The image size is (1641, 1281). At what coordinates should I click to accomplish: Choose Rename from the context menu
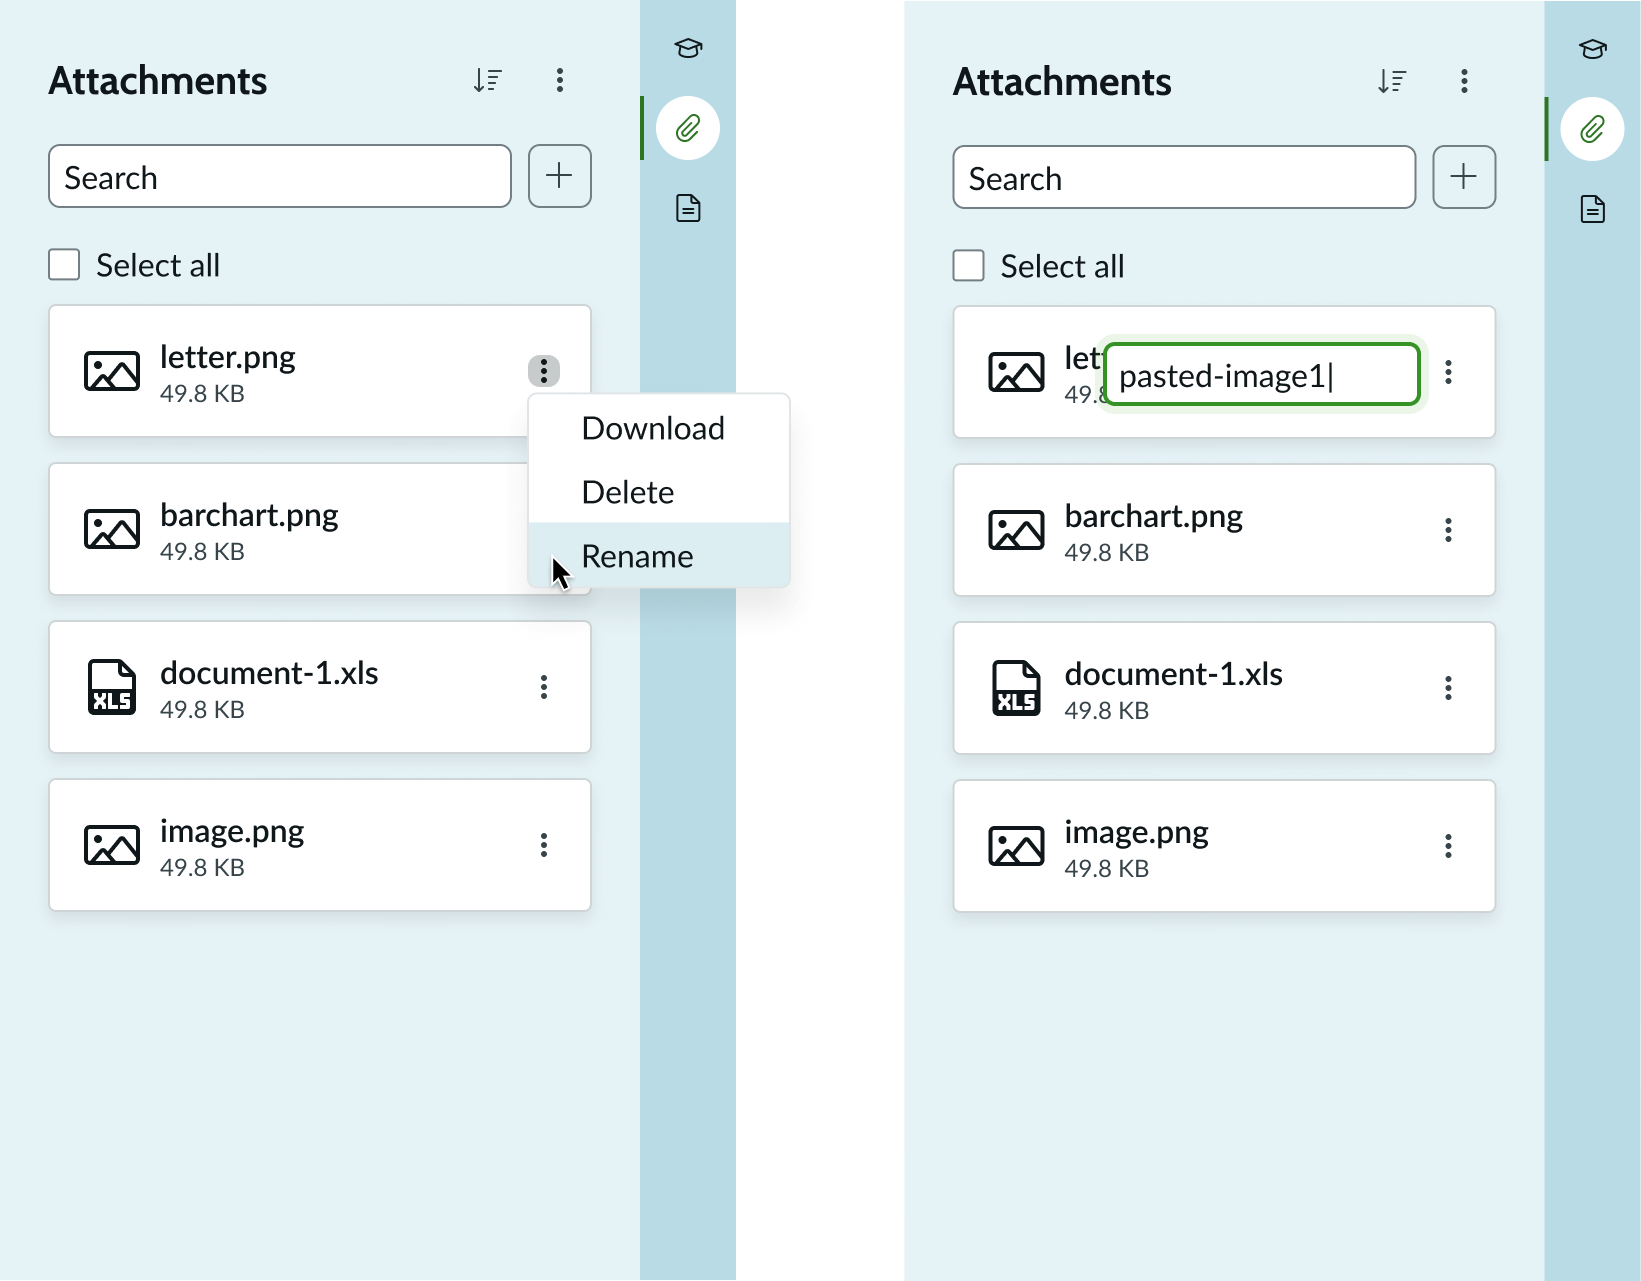pyautogui.click(x=637, y=556)
